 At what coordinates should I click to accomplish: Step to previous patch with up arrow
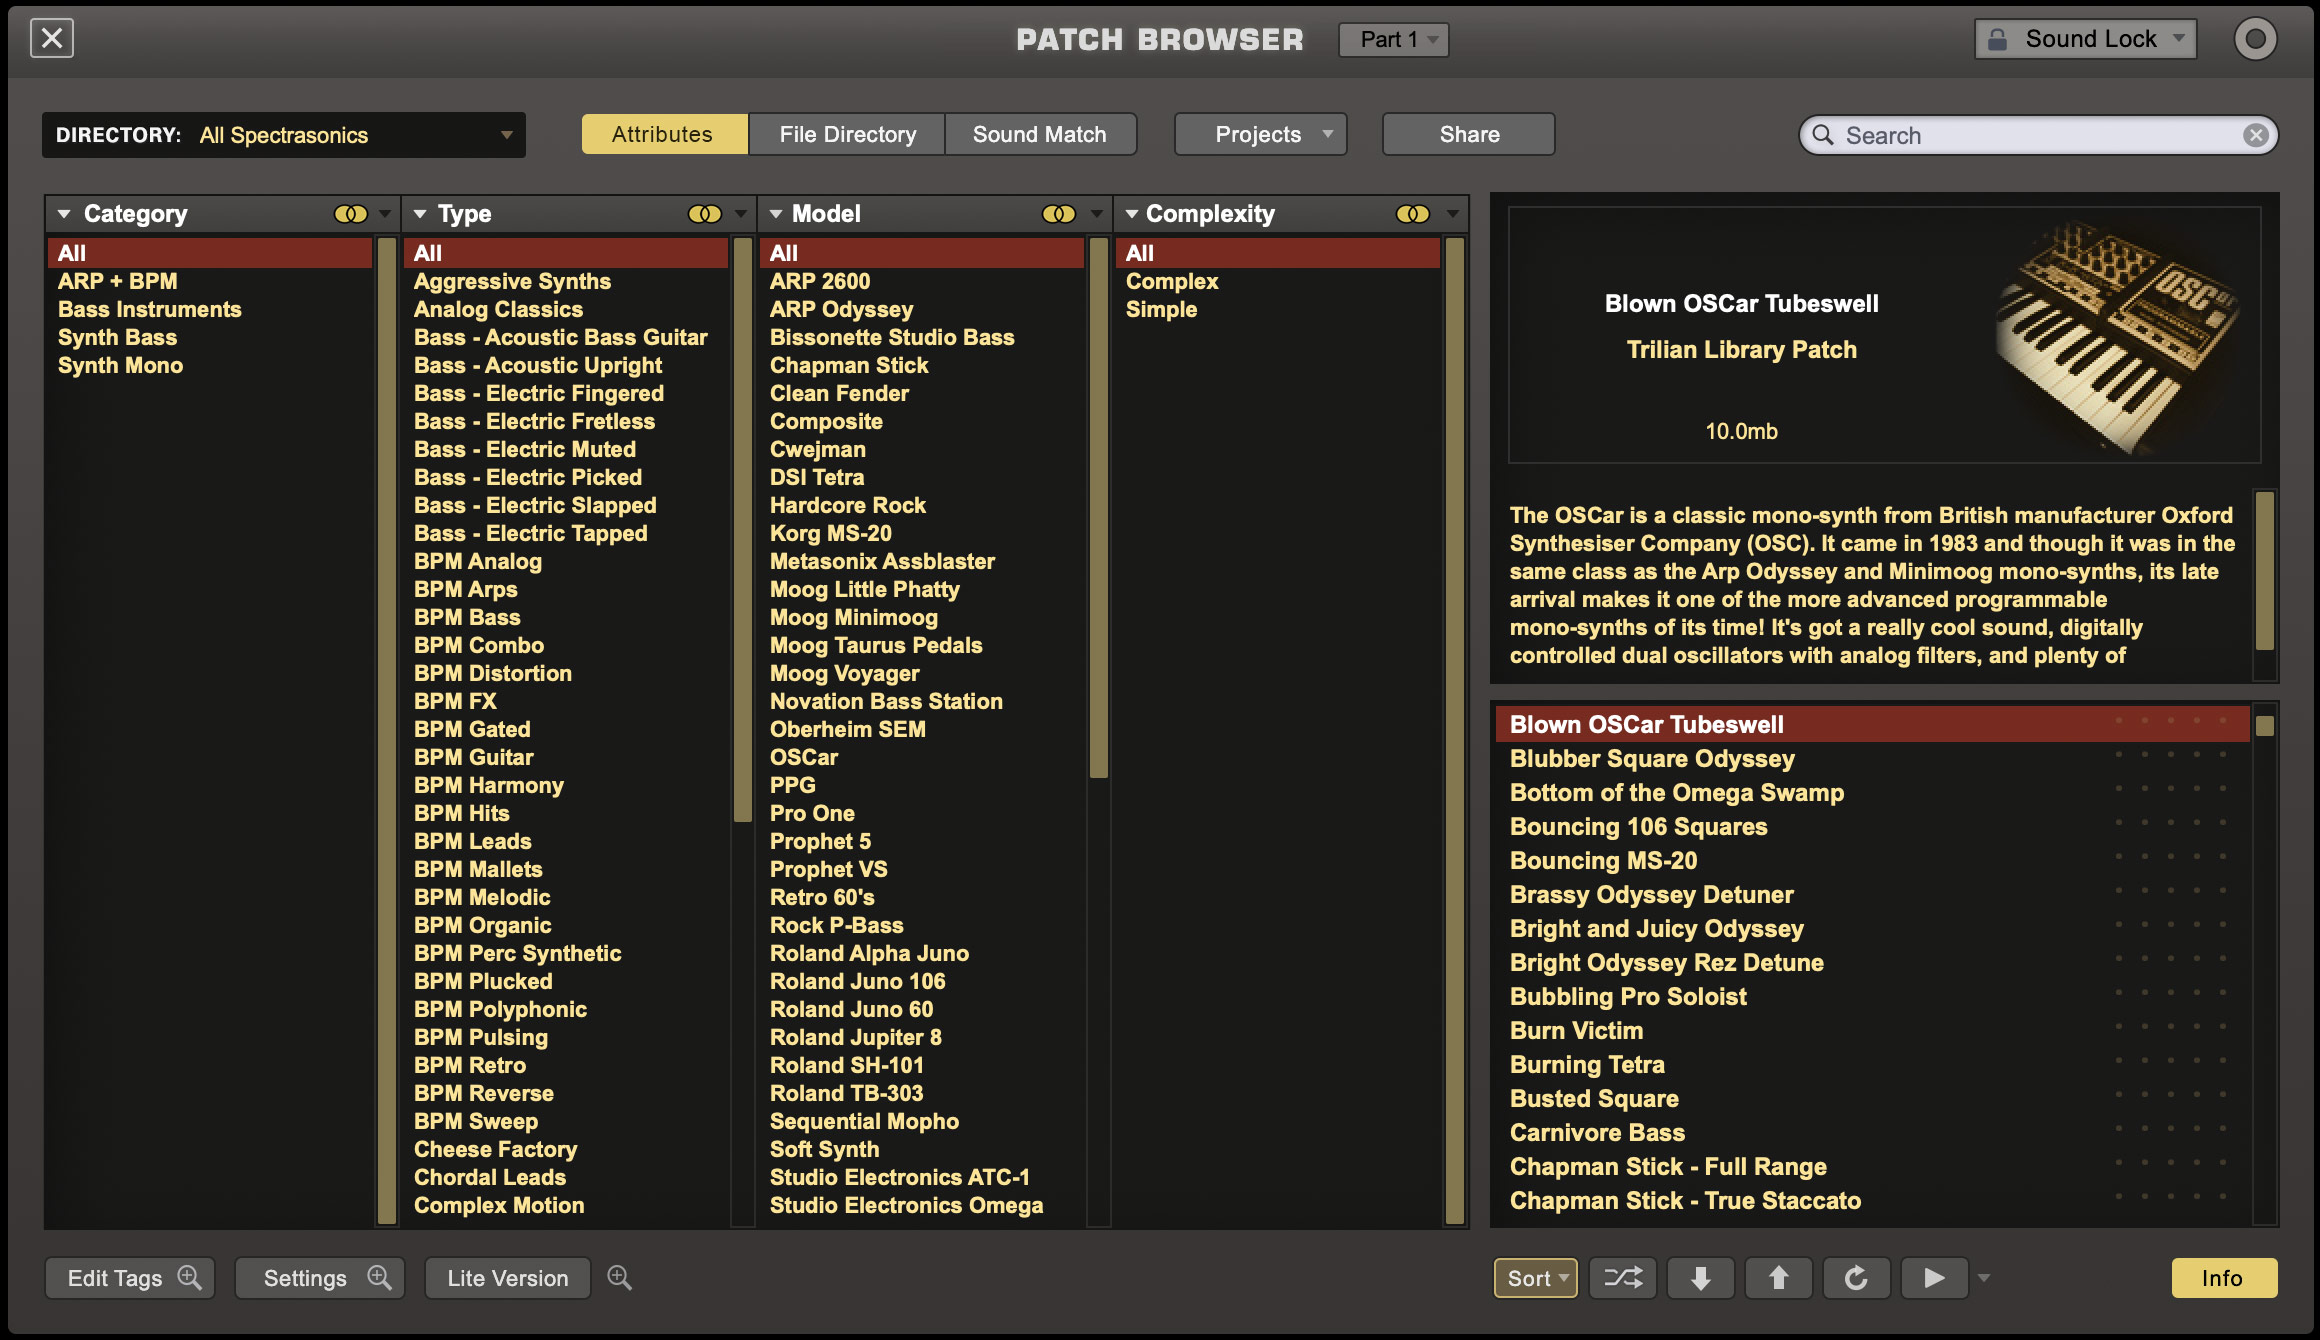1778,1278
